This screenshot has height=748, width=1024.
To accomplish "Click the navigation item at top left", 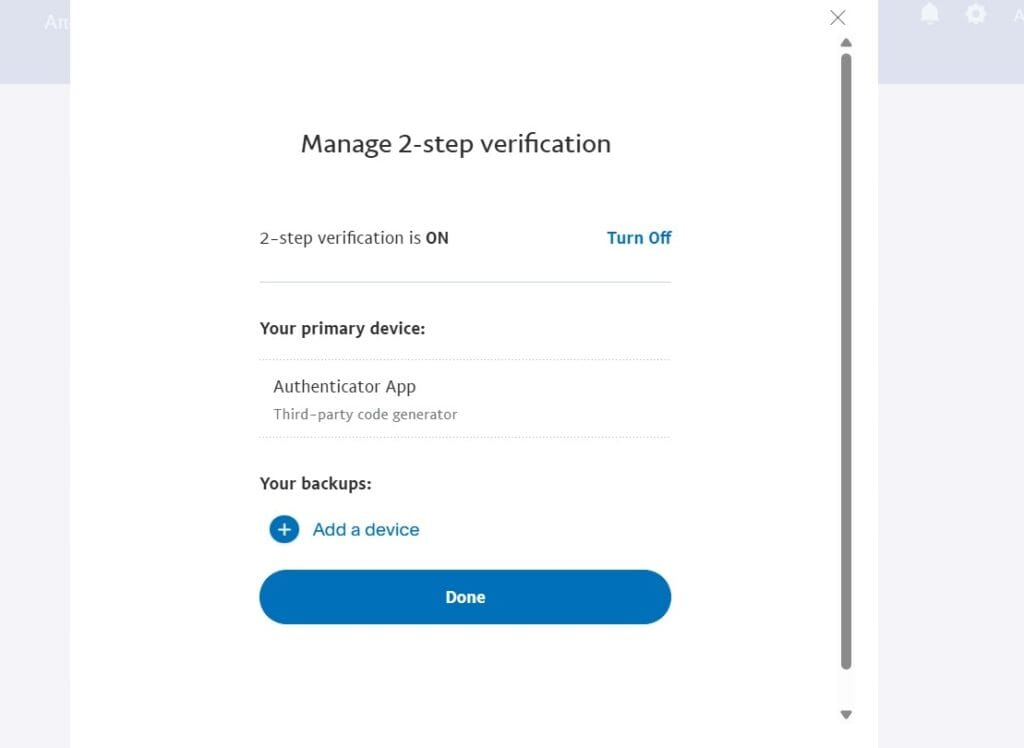I will (55, 22).
